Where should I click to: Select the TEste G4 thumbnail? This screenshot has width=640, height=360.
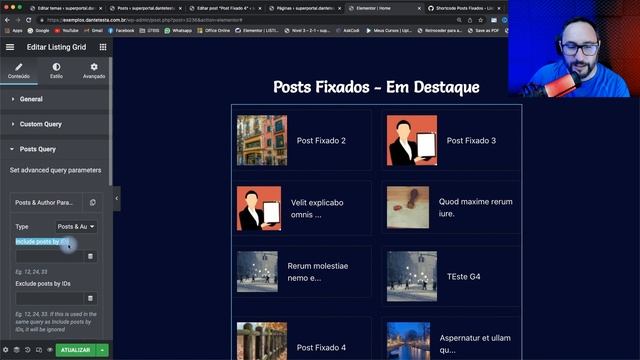coord(412,276)
